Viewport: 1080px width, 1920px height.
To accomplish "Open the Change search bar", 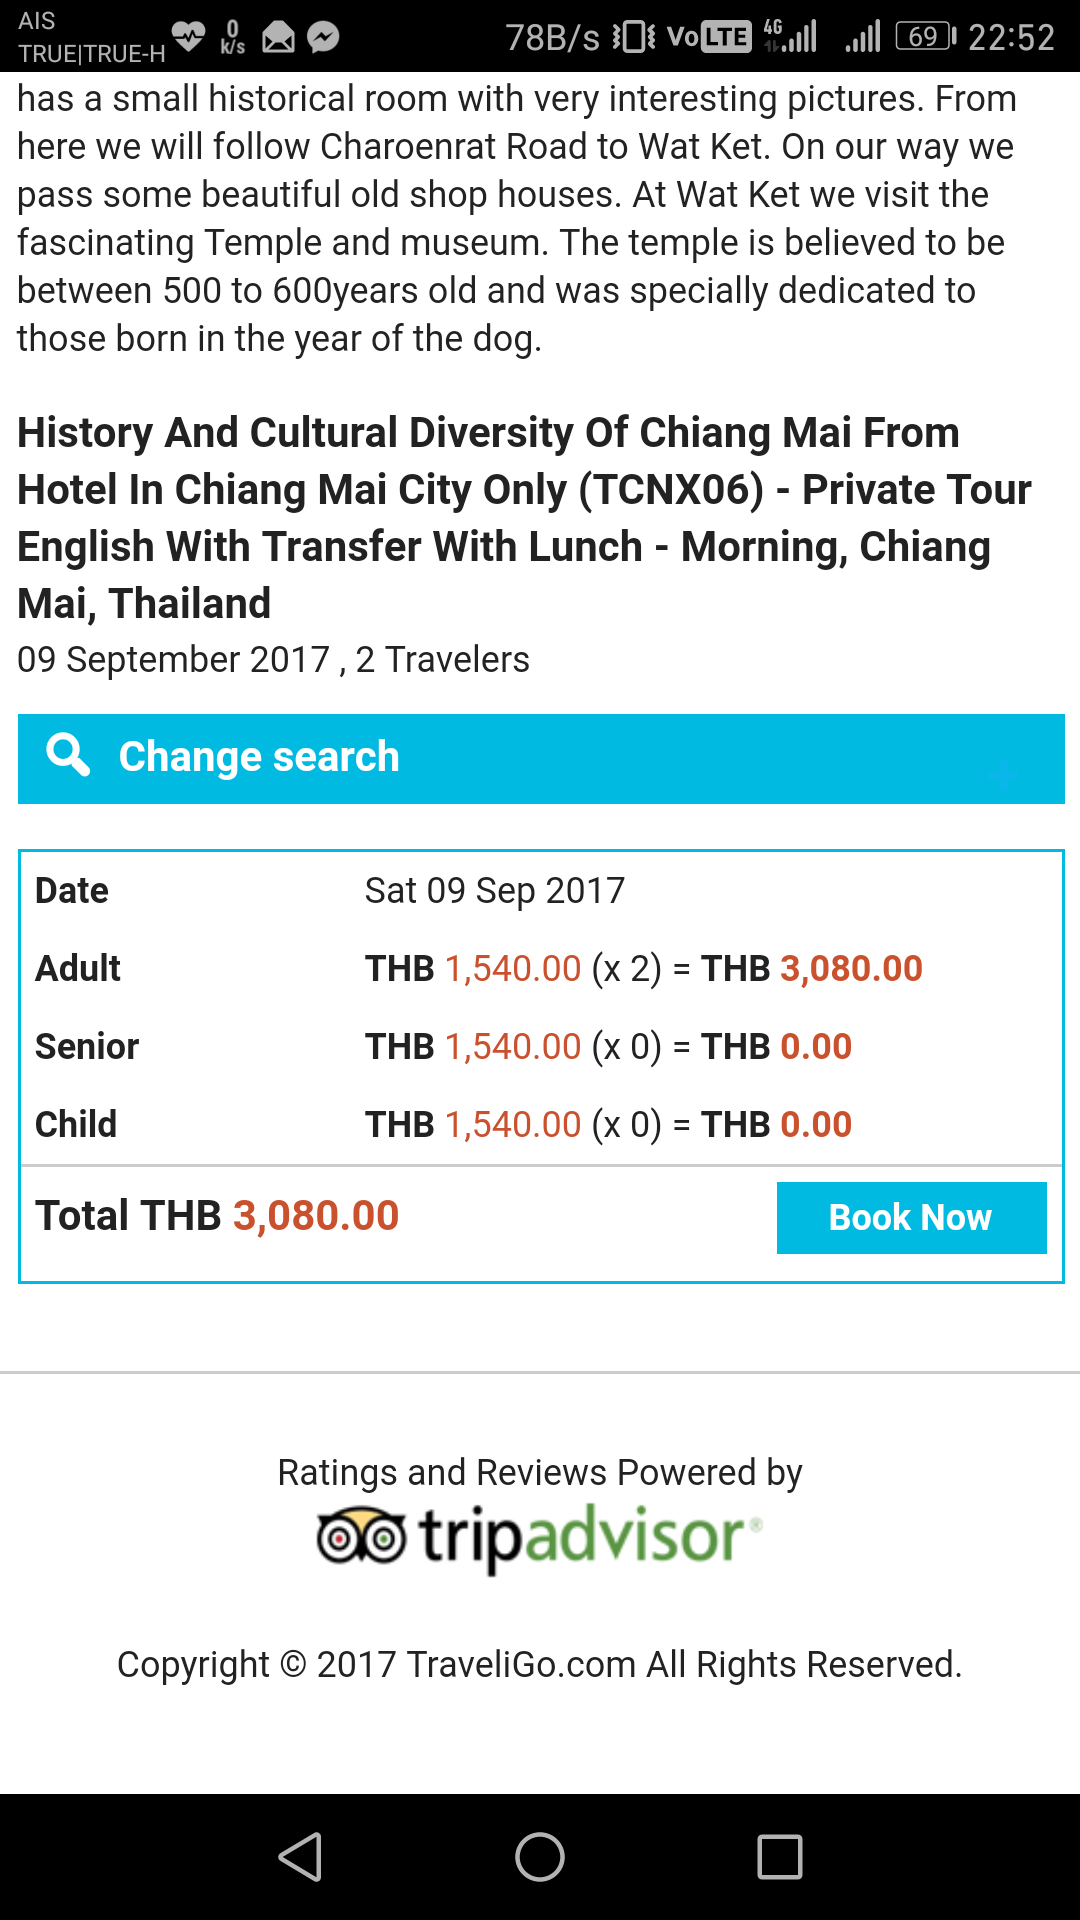I will (x=540, y=758).
